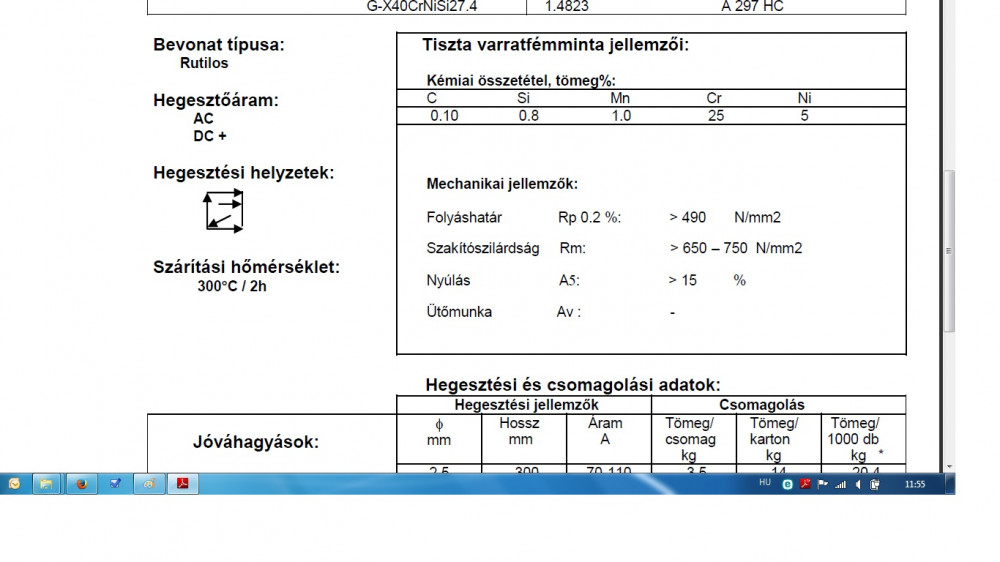Viewport: 1000px width, 562px height.
Task: Click the '> 15' elongation value
Action: point(682,281)
